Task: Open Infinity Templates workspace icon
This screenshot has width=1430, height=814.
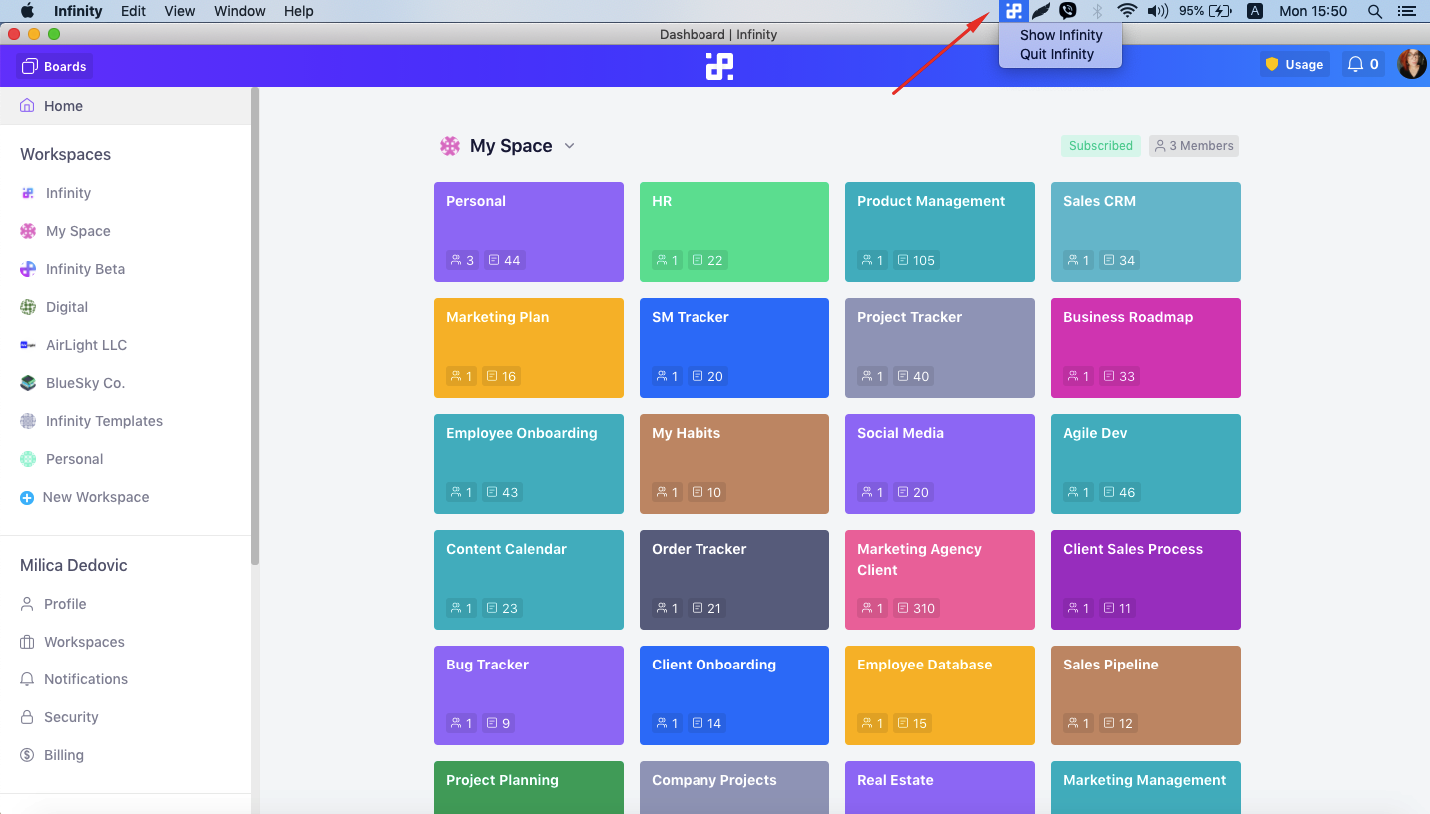Action: click(28, 421)
